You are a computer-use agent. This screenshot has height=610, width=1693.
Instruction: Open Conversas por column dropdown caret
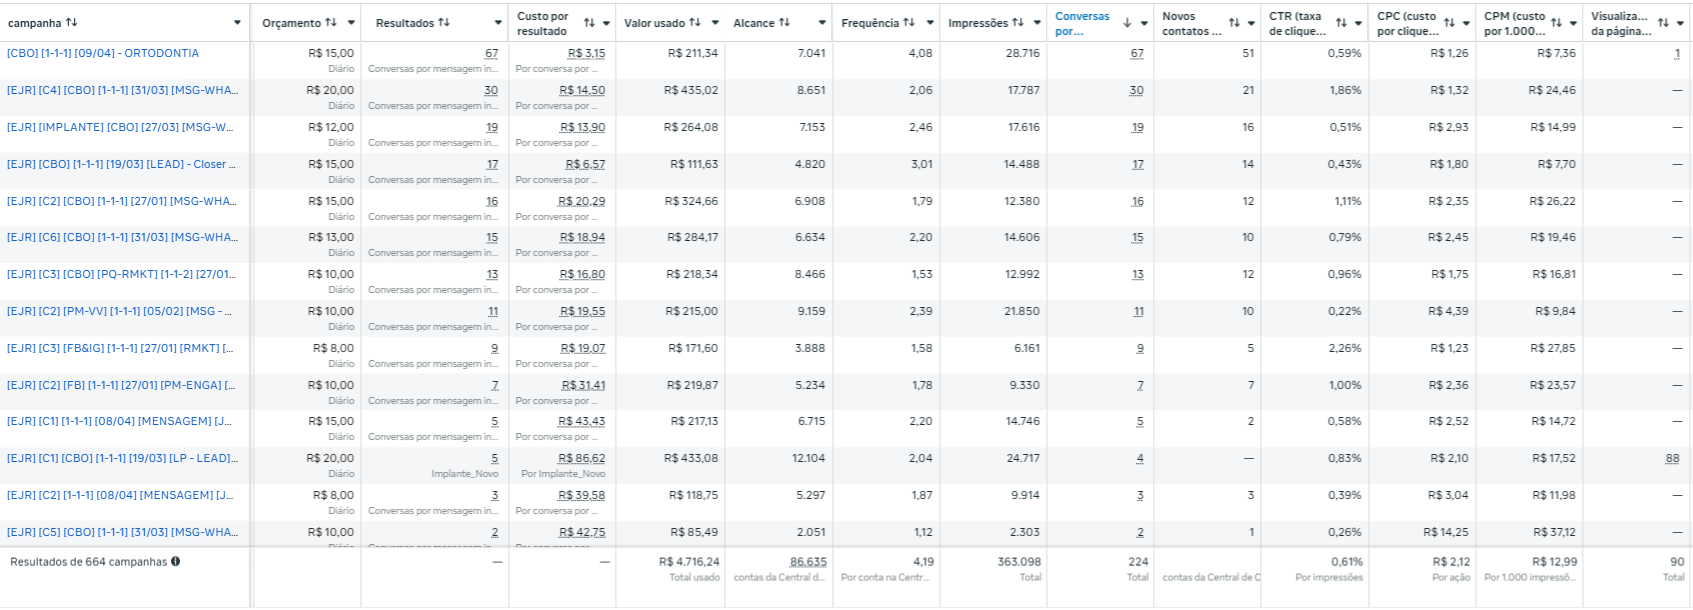coord(1144,23)
